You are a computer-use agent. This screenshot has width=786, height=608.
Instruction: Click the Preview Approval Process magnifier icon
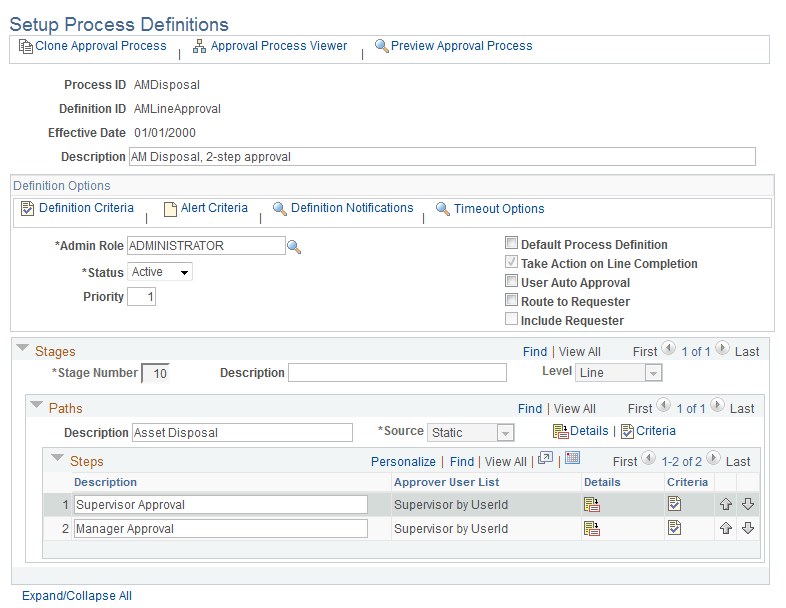[x=381, y=46]
